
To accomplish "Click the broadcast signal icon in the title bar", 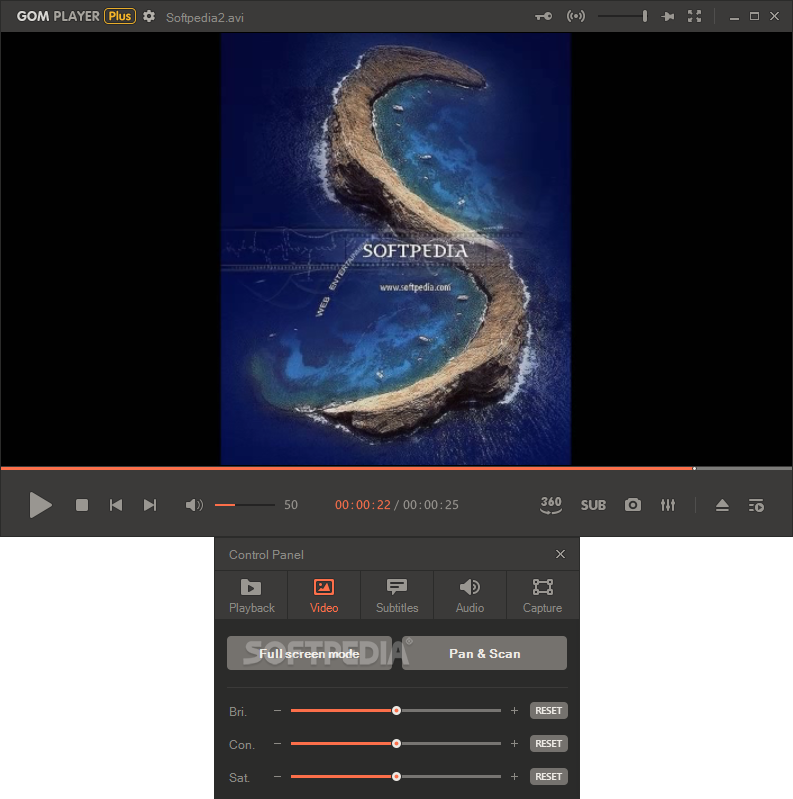I will pos(575,16).
